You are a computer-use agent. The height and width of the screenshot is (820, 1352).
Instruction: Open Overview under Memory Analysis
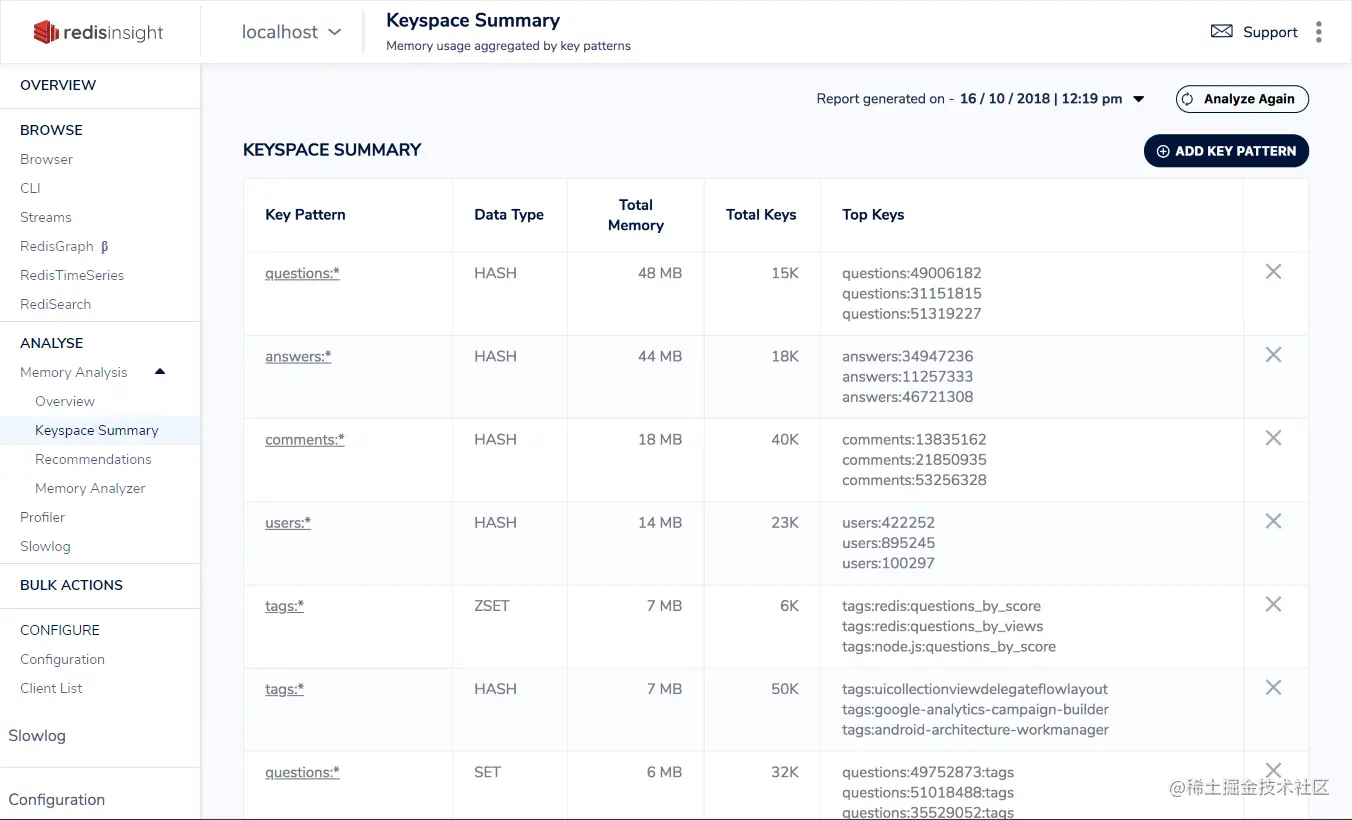pyautogui.click(x=65, y=401)
